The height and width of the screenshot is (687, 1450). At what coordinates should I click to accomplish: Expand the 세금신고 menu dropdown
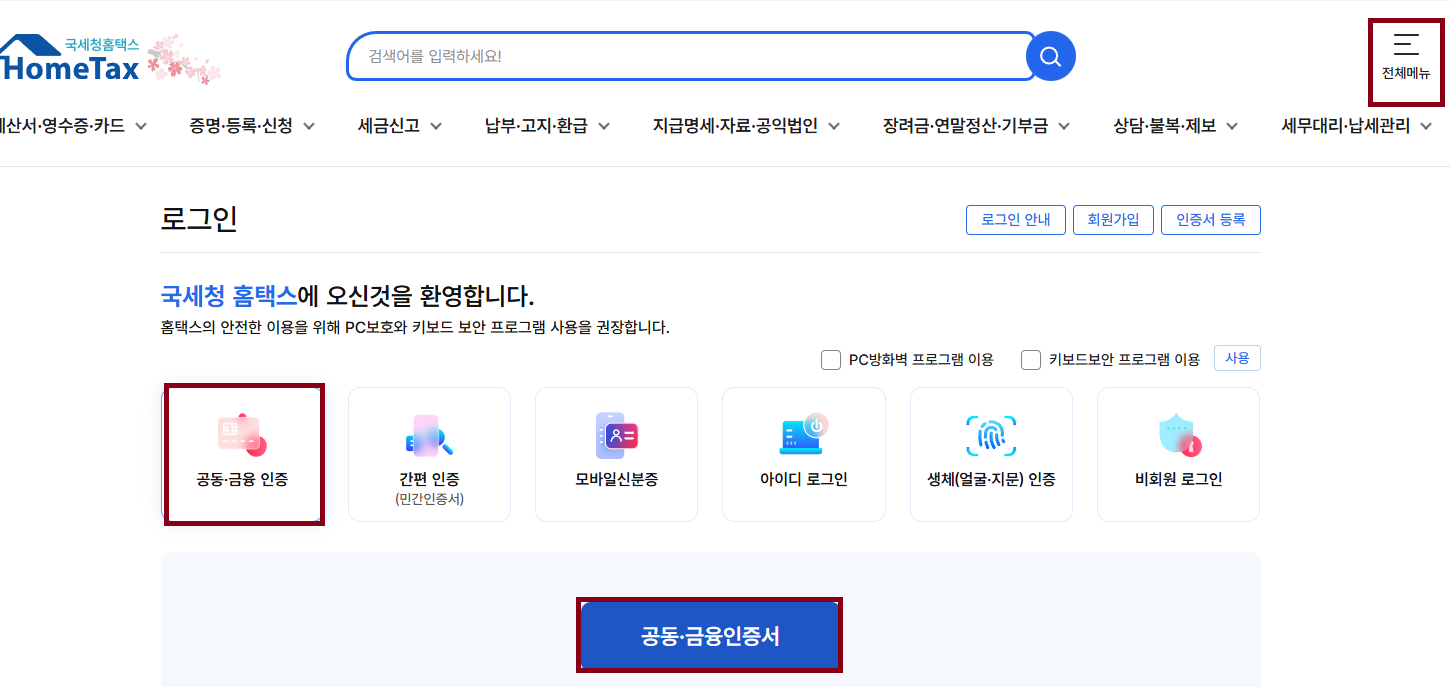tap(388, 126)
